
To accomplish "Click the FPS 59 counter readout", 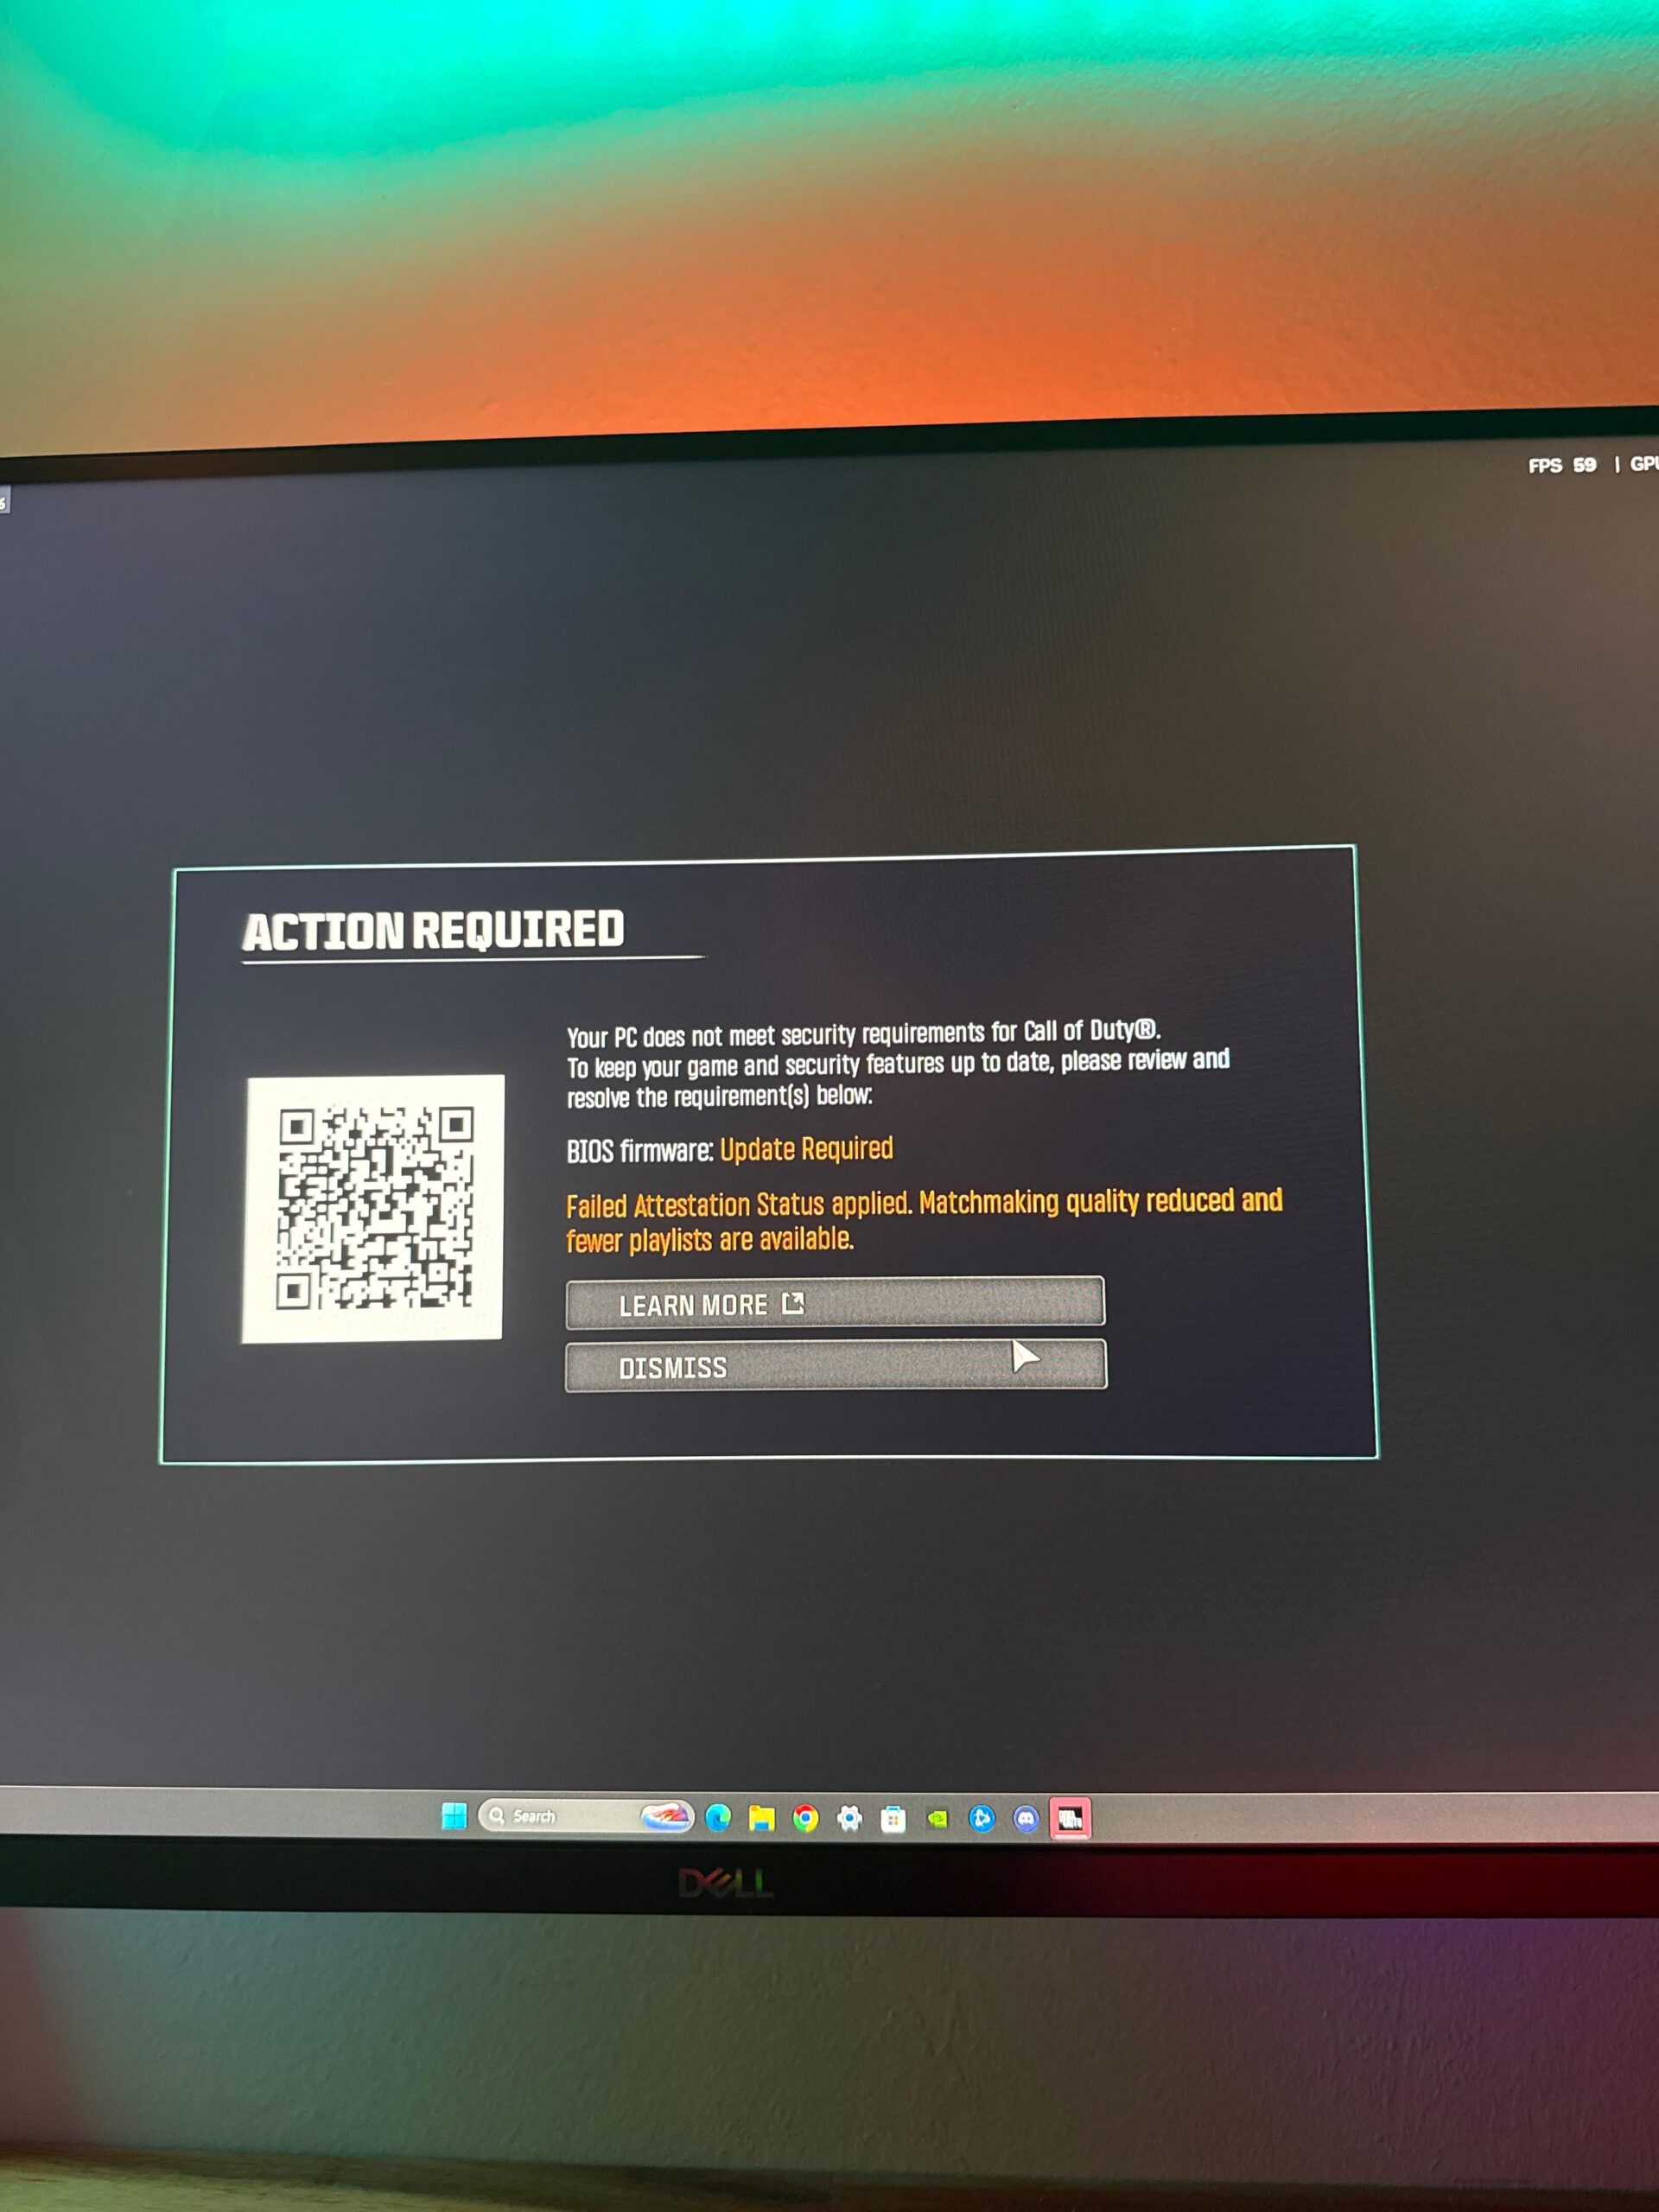I will (x=1562, y=465).
